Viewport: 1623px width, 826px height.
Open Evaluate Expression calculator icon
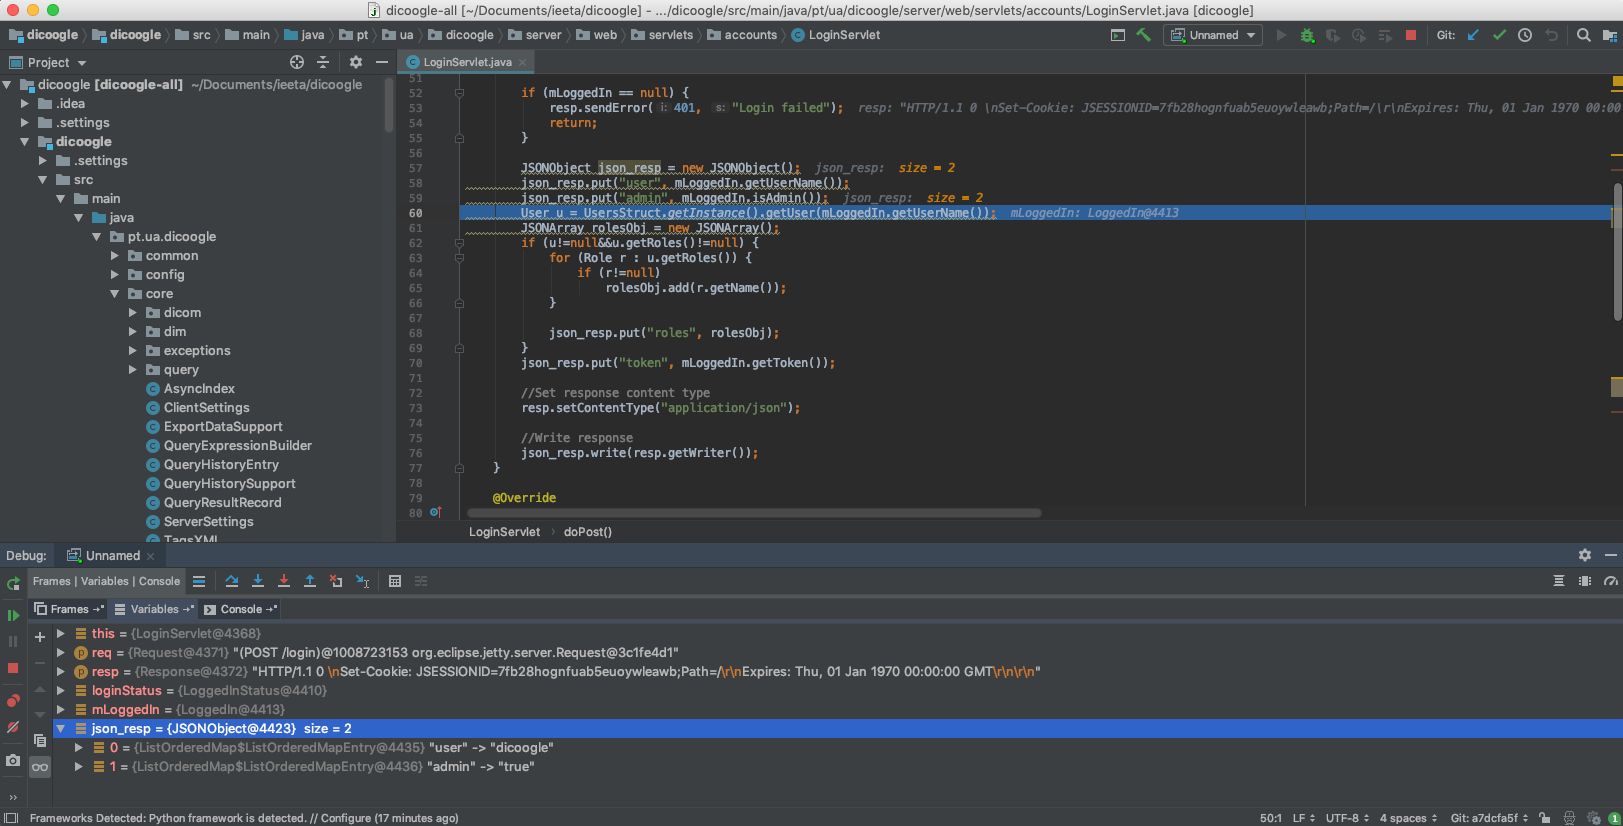[x=395, y=581]
